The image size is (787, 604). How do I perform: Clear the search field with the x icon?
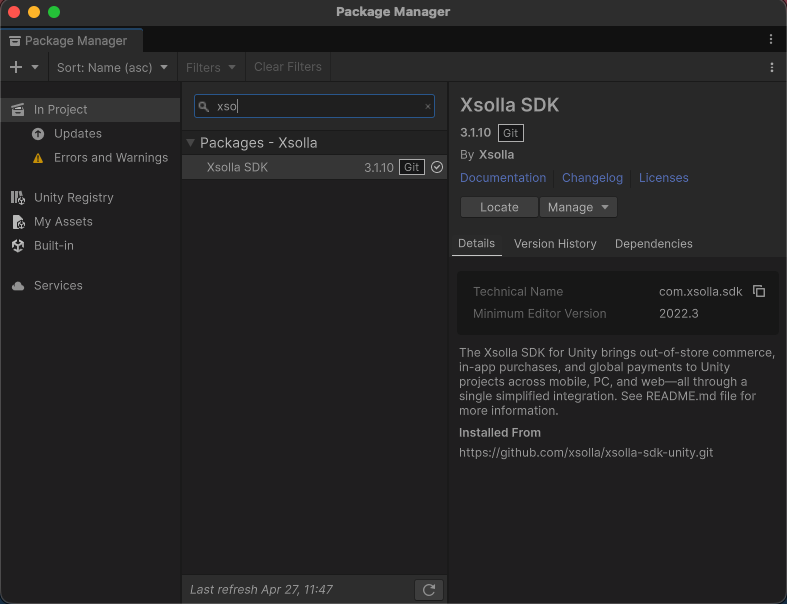pos(428,106)
